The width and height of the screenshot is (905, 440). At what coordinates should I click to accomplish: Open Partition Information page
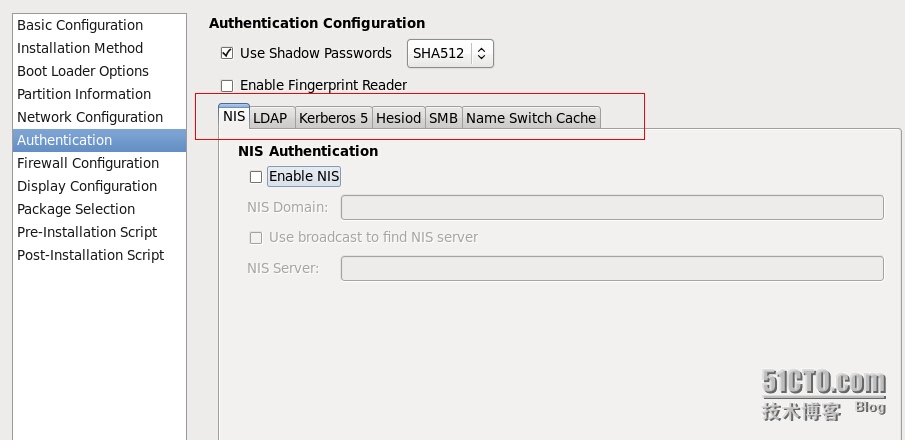(99, 94)
